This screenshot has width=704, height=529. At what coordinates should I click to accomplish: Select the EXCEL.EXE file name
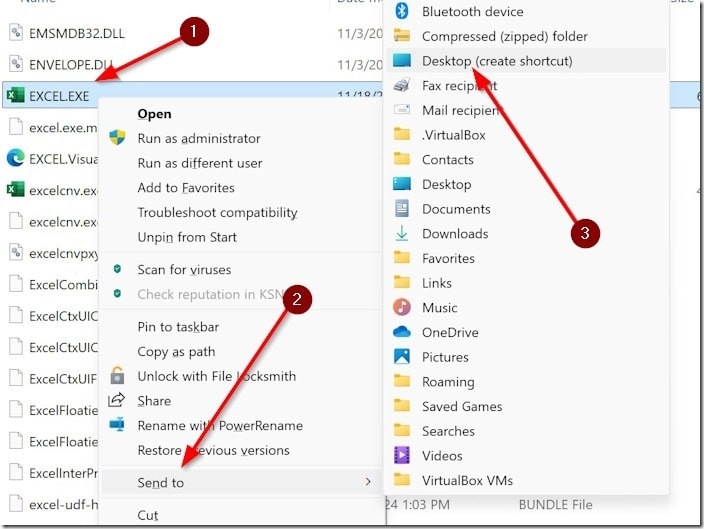click(59, 96)
